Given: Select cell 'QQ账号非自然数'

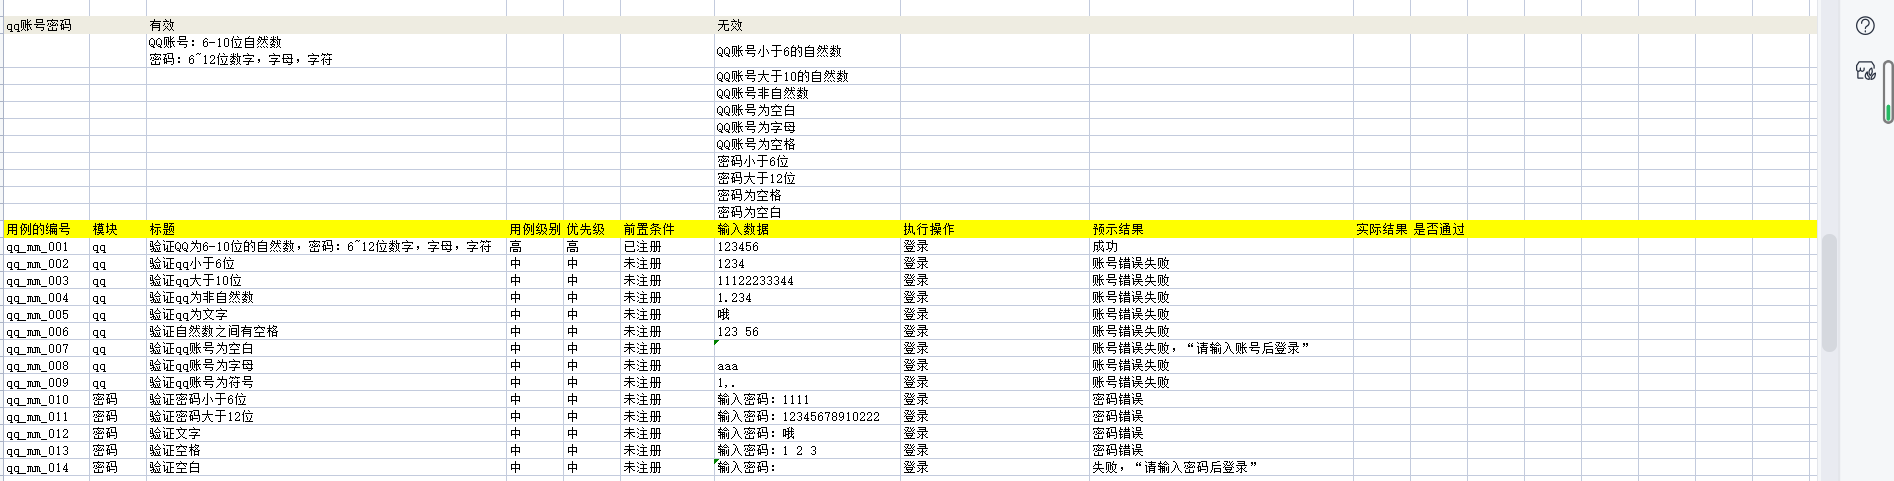Looking at the screenshot, I should point(807,93).
